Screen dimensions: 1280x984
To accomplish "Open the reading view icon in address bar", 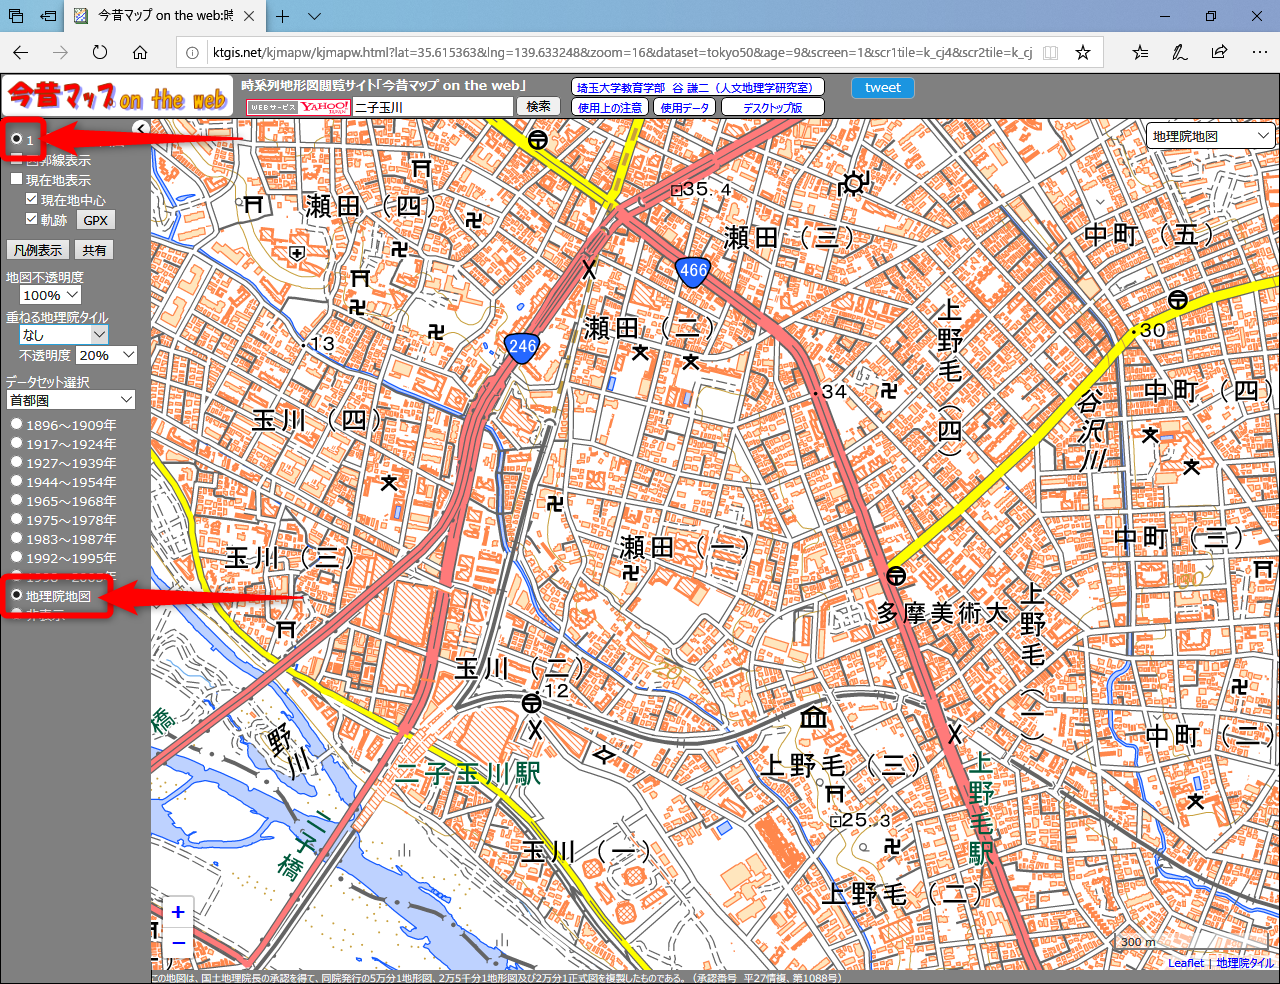I will pos(1050,53).
